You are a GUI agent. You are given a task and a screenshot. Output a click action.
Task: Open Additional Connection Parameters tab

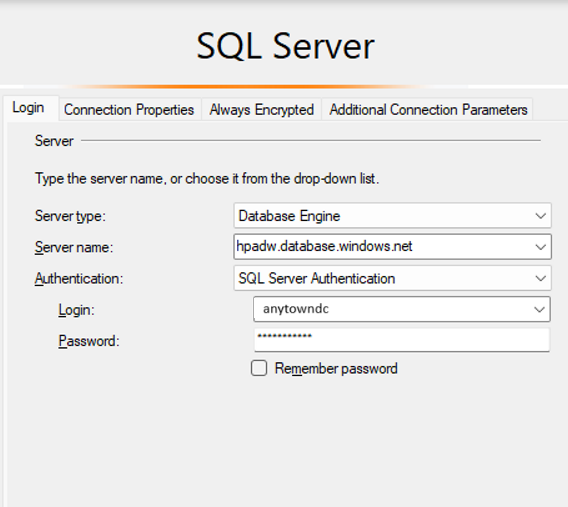[x=428, y=110]
